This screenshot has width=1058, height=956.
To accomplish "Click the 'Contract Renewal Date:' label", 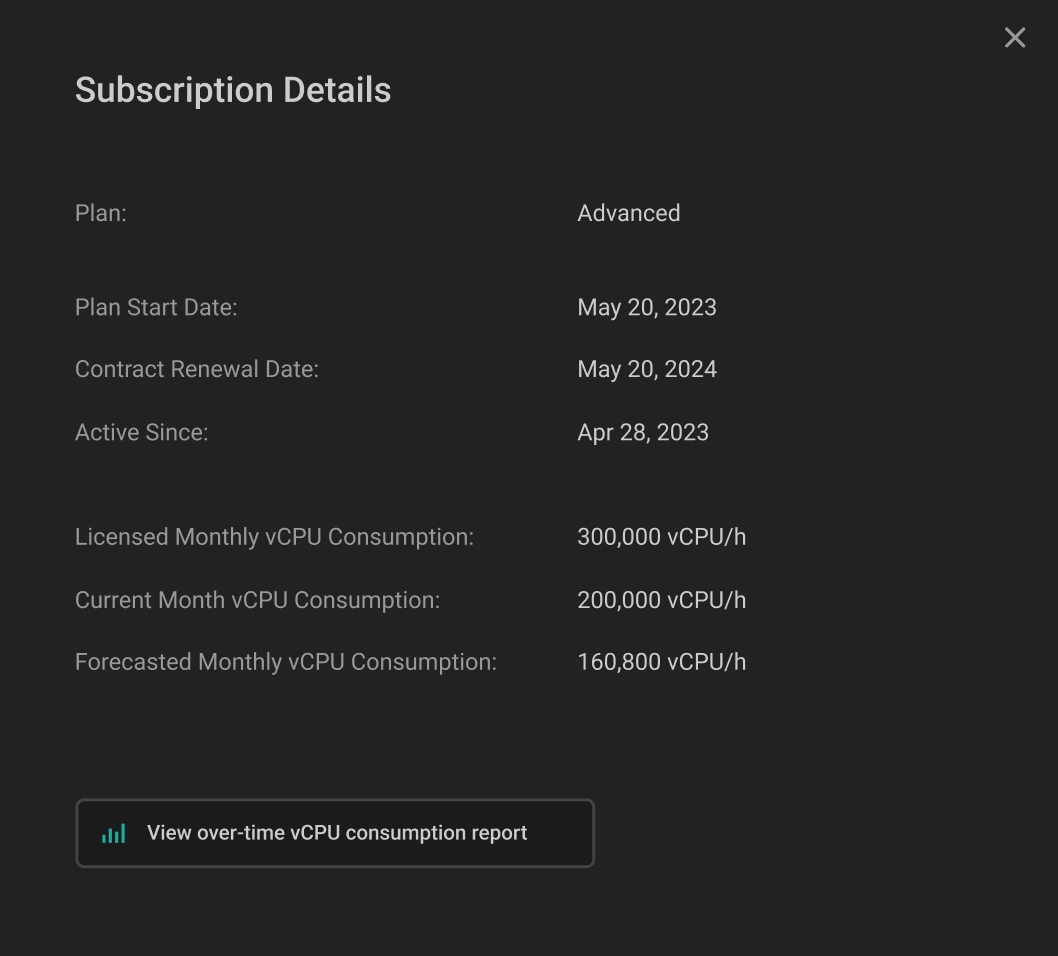I will (x=197, y=369).
